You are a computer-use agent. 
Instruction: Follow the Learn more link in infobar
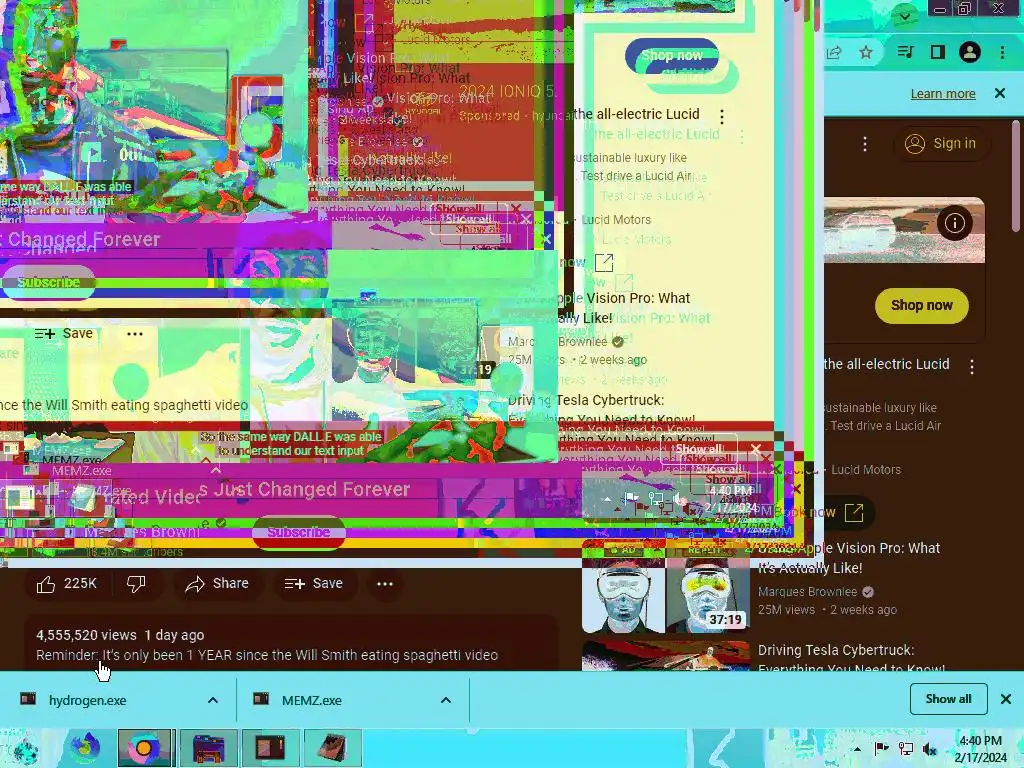(x=943, y=93)
